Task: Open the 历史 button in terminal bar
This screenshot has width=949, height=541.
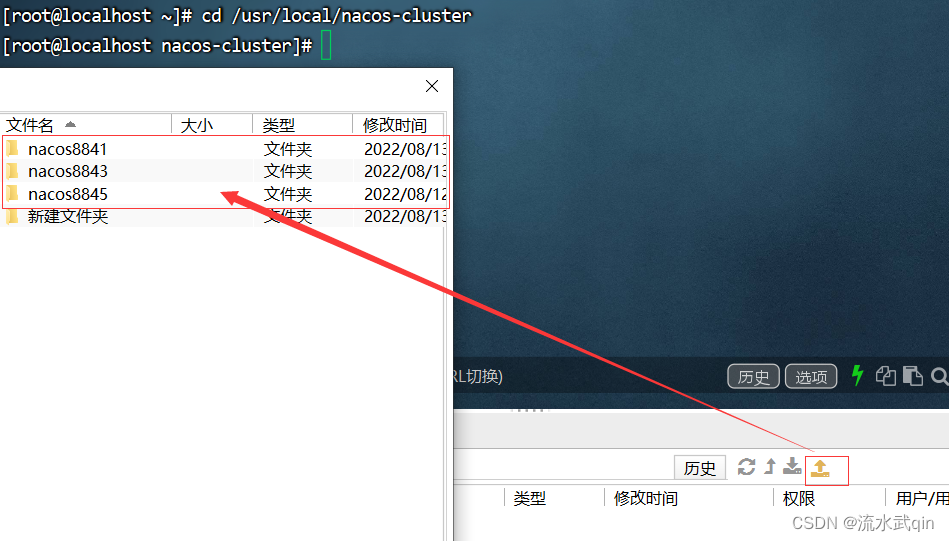Action: pyautogui.click(x=753, y=376)
